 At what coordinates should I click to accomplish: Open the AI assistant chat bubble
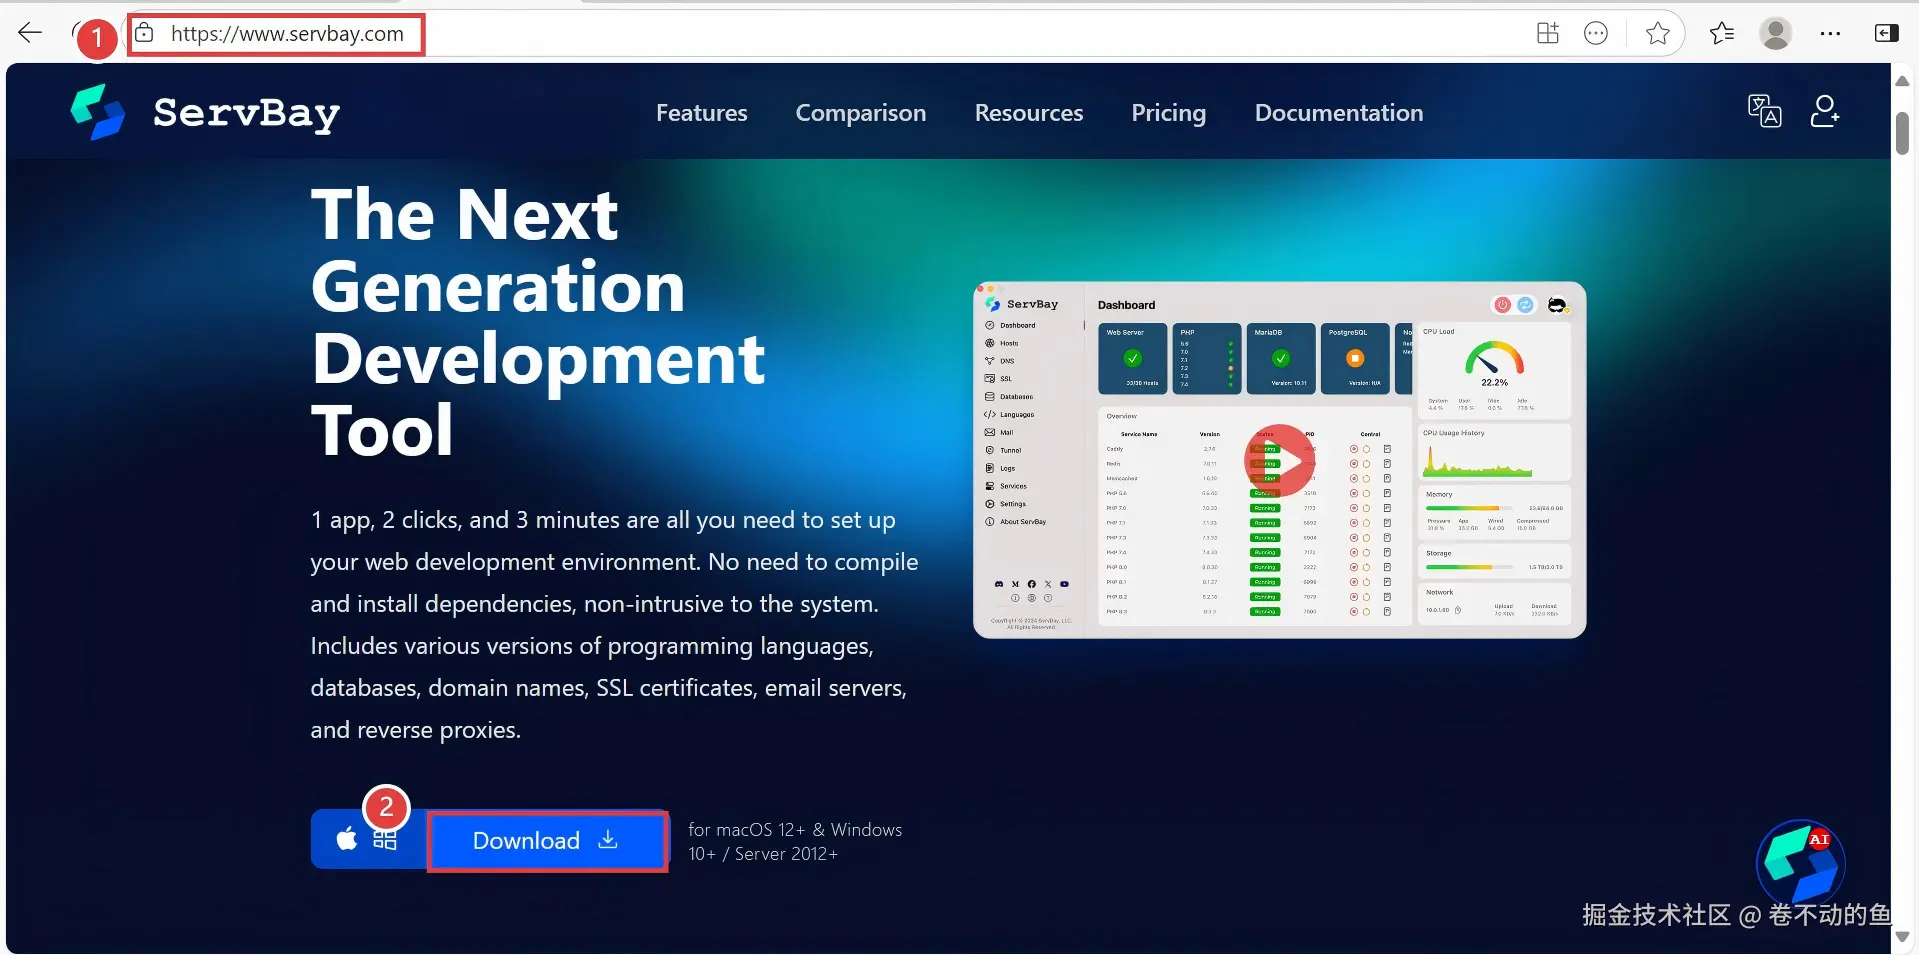(1801, 864)
